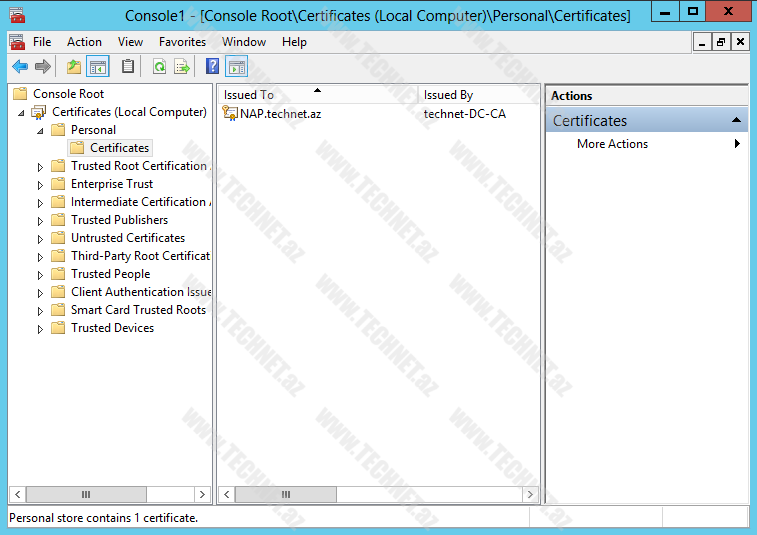The height and width of the screenshot is (535, 757).
Task: Toggle Show/Hide Console Tree toolbar icon
Action: click(98, 67)
